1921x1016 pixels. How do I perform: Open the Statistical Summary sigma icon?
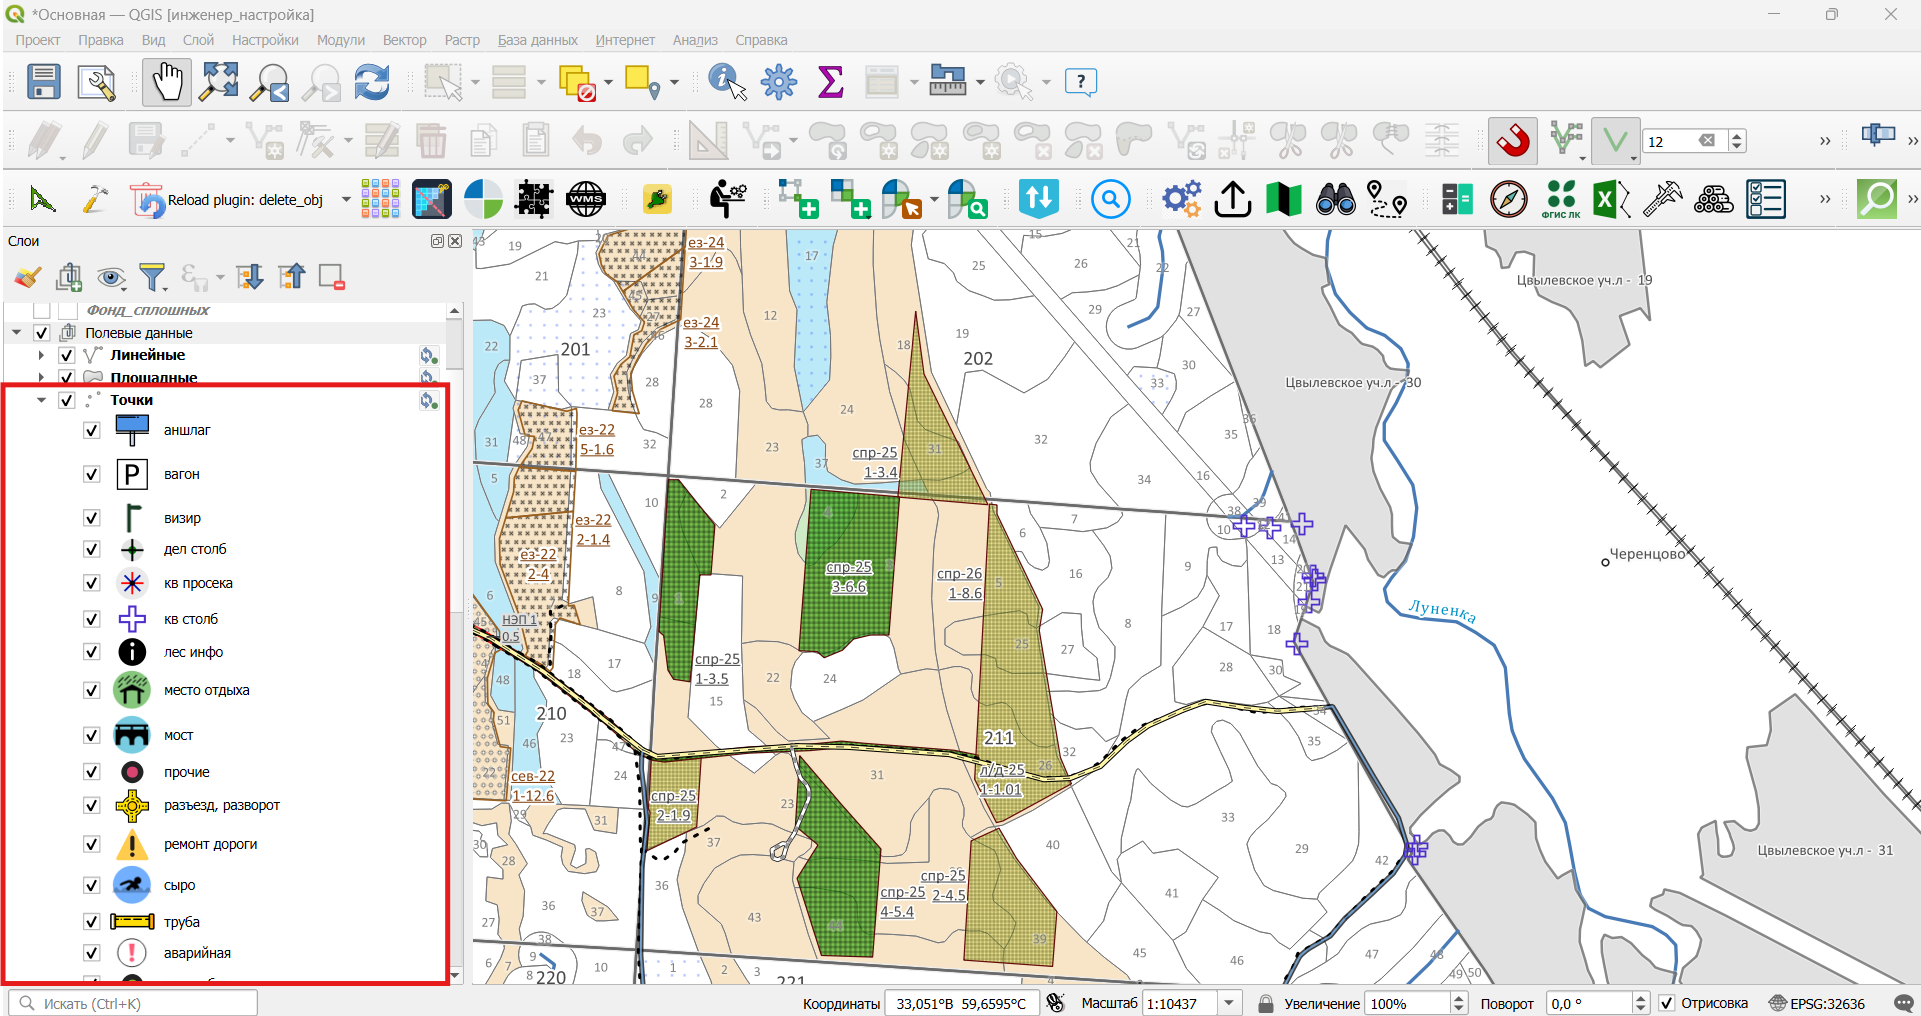coord(830,82)
